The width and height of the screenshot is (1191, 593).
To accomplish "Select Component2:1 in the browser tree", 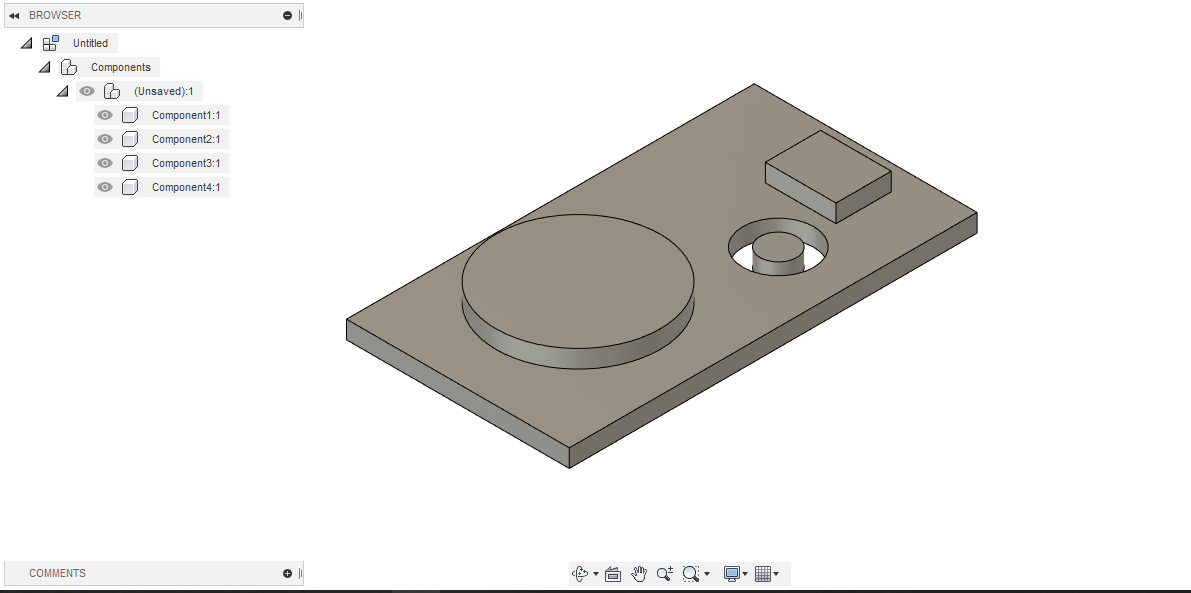I will coord(186,139).
